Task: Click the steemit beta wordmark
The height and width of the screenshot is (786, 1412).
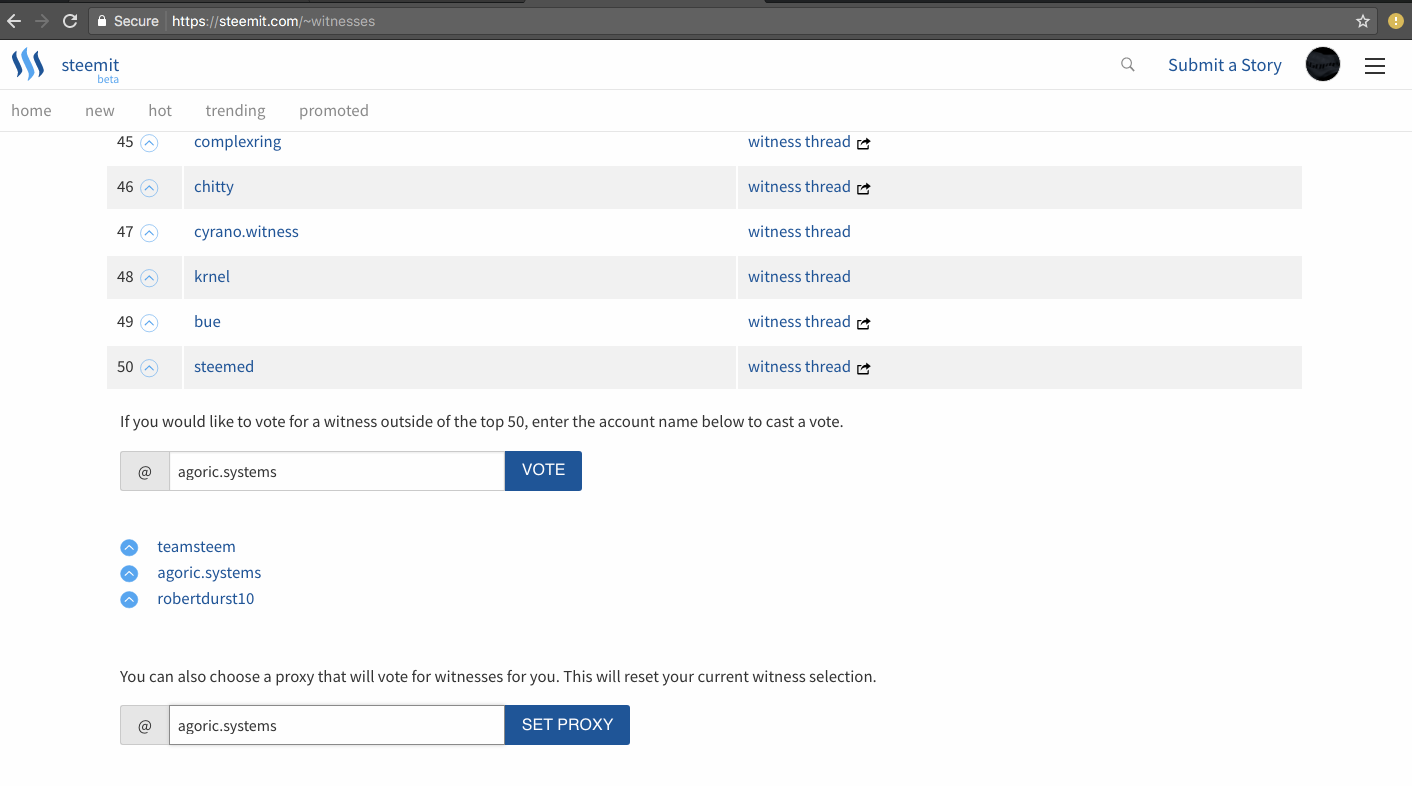Action: pyautogui.click(x=90, y=69)
